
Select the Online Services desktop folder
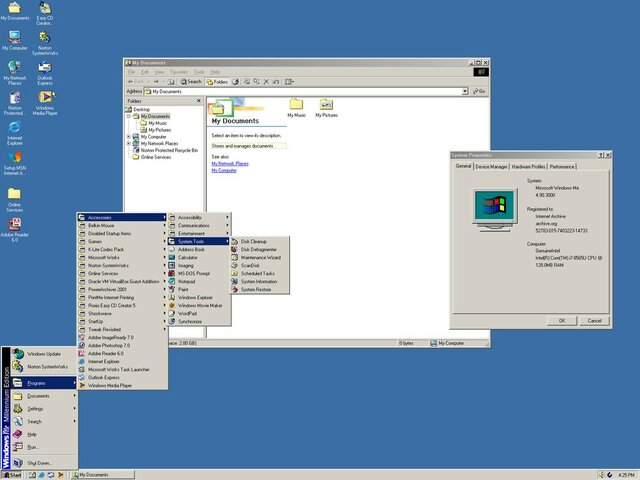(x=14, y=199)
